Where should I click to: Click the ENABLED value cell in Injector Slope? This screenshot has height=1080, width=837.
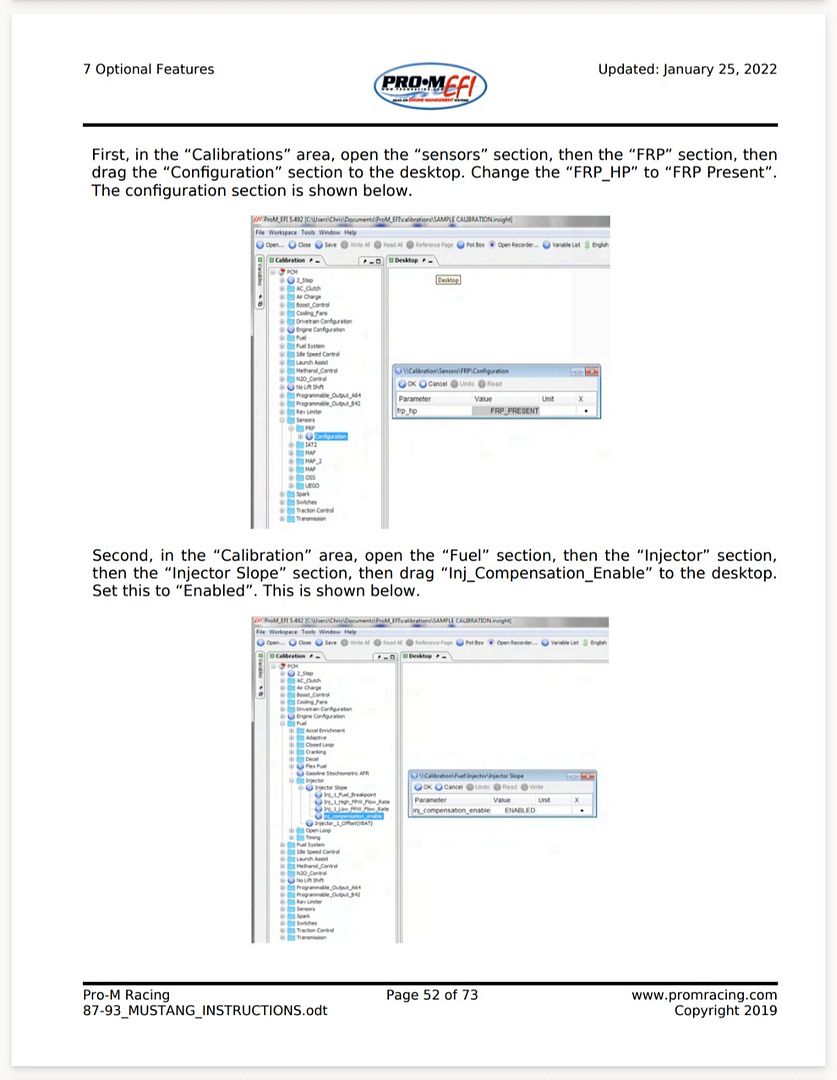click(519, 811)
